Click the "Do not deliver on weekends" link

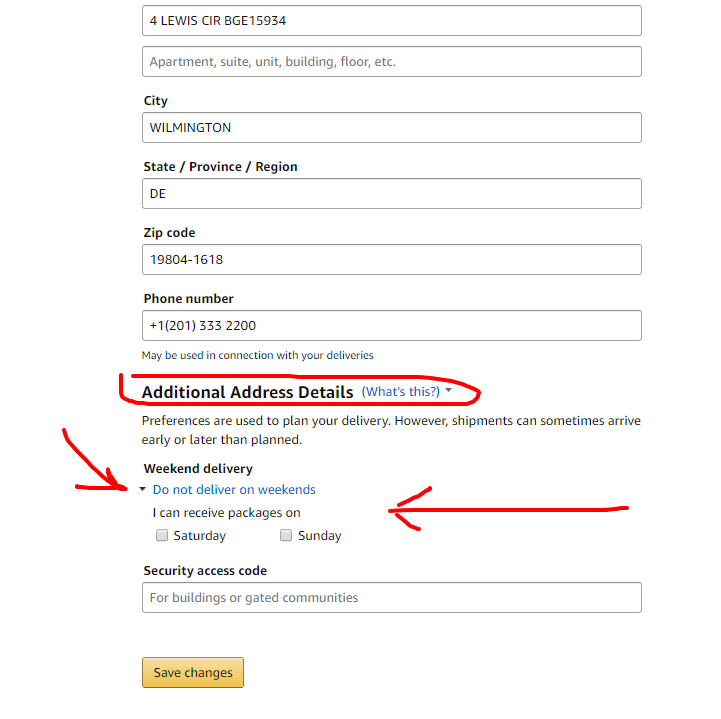pyautogui.click(x=234, y=490)
